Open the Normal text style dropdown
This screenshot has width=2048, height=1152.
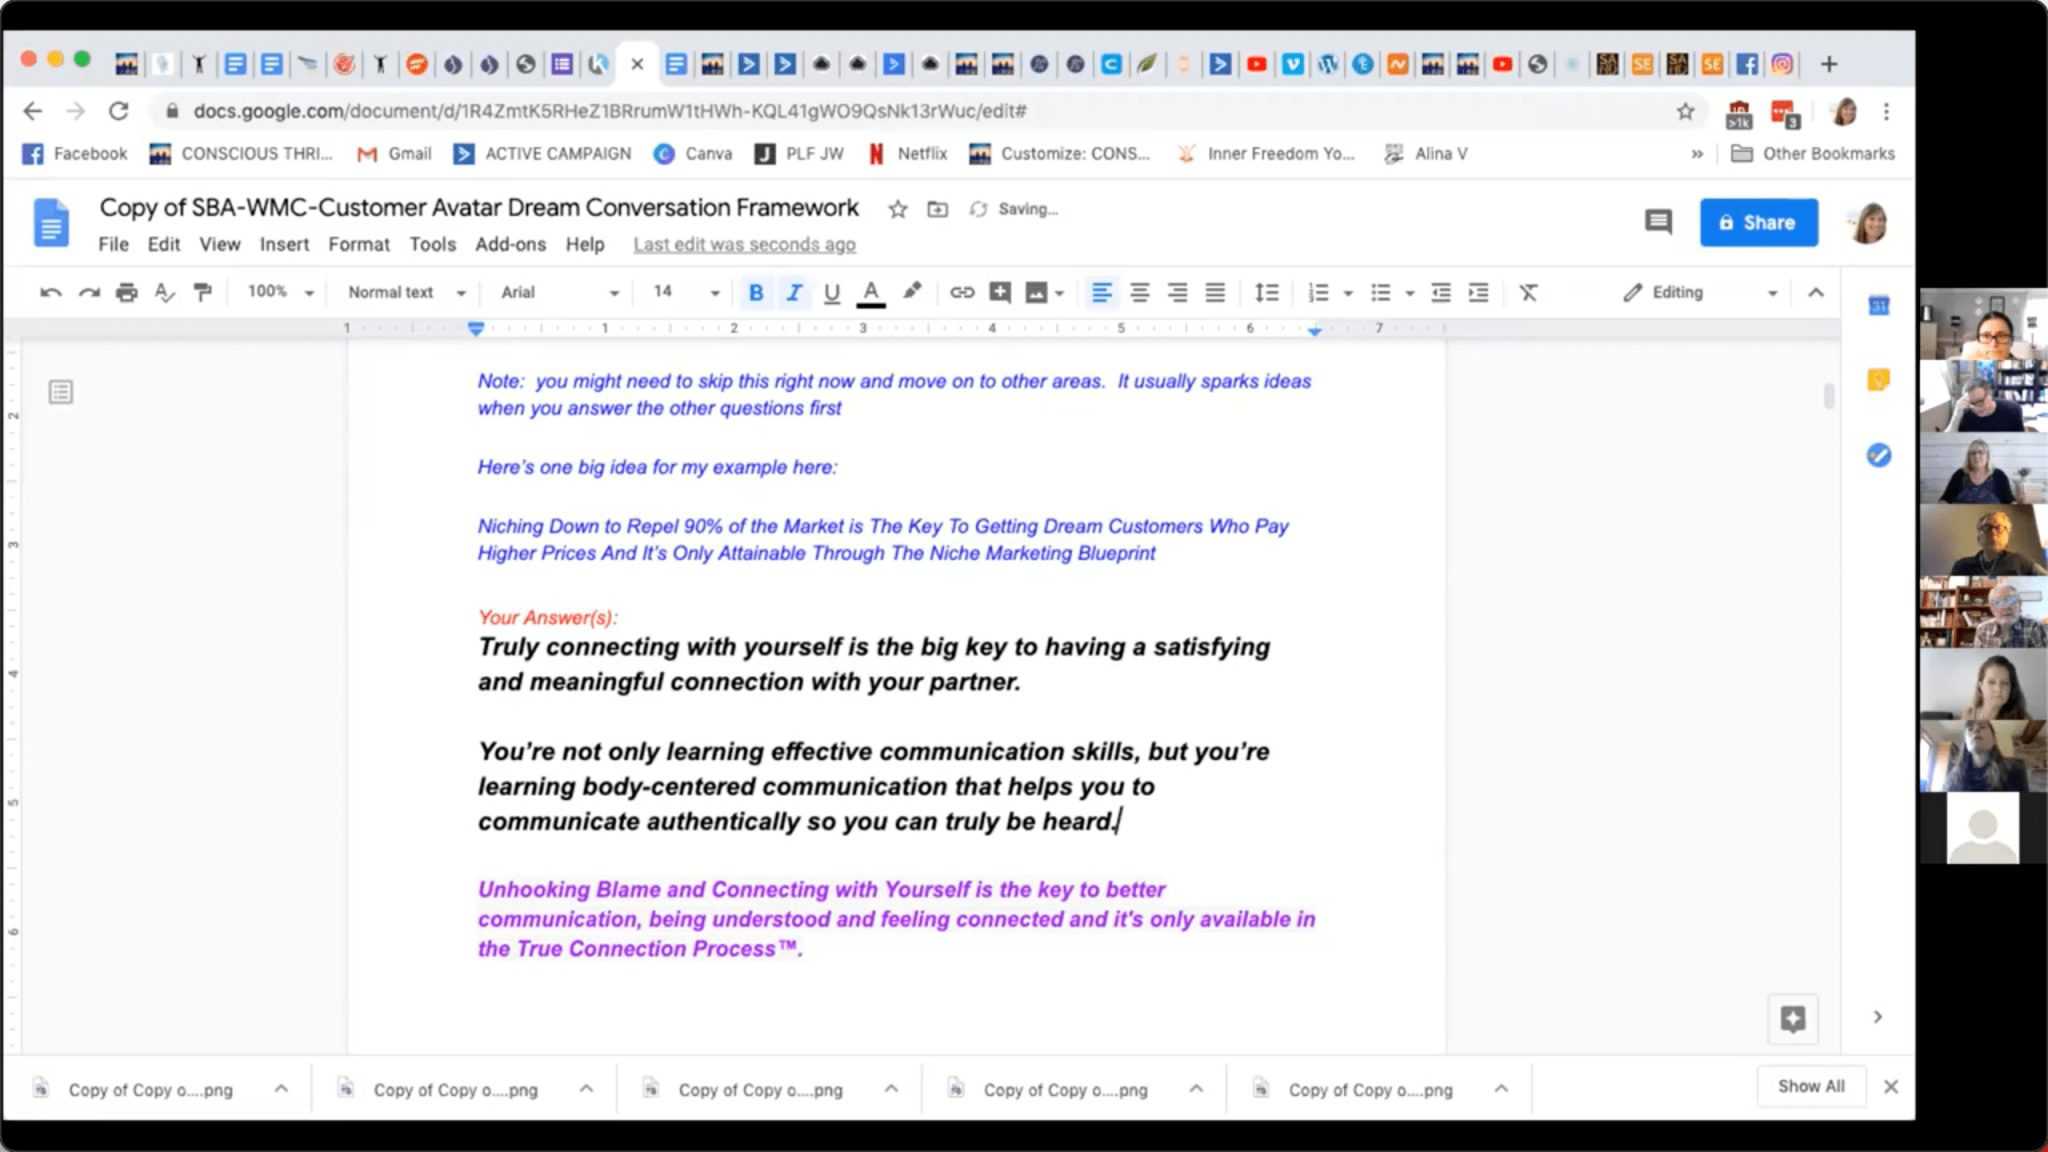click(x=407, y=292)
